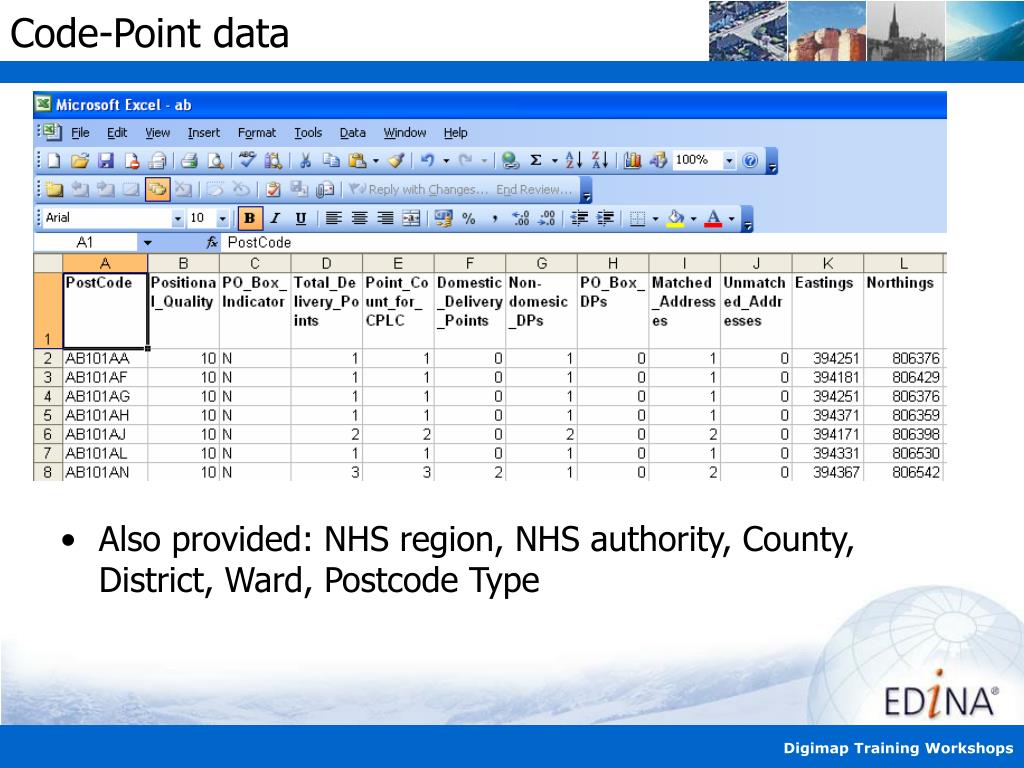Open the Insert menu
This screenshot has width=1024, height=768.
tap(204, 133)
